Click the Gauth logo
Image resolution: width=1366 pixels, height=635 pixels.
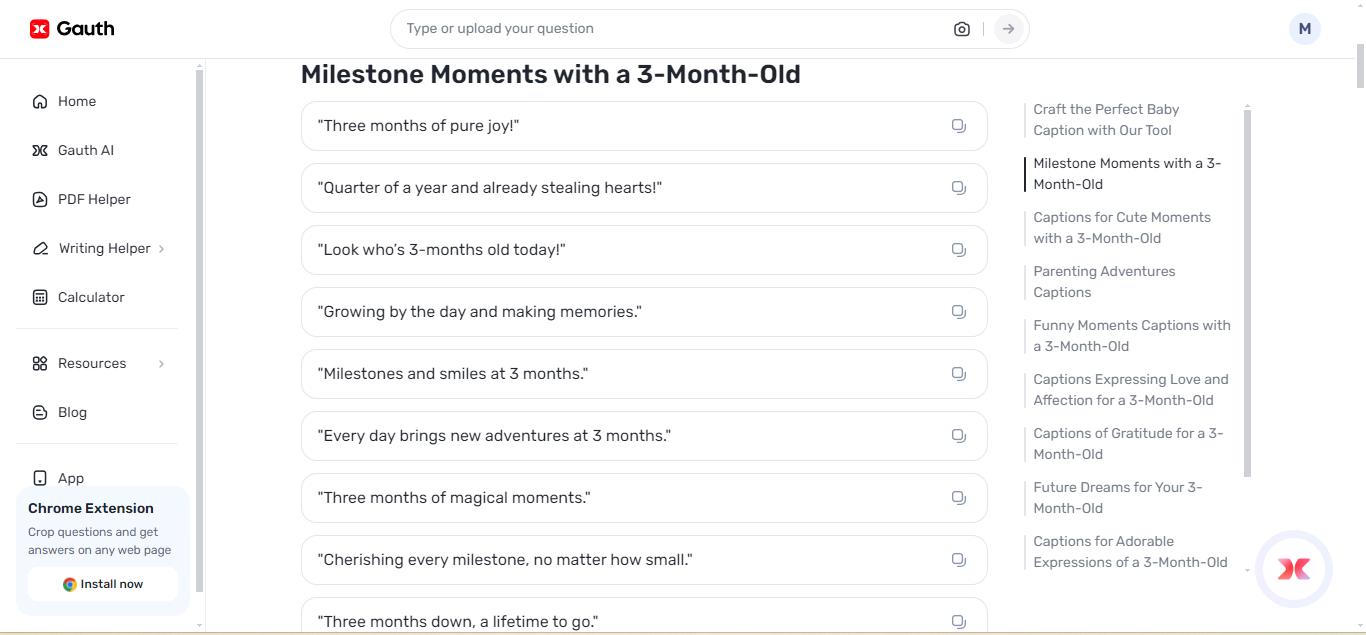point(70,28)
